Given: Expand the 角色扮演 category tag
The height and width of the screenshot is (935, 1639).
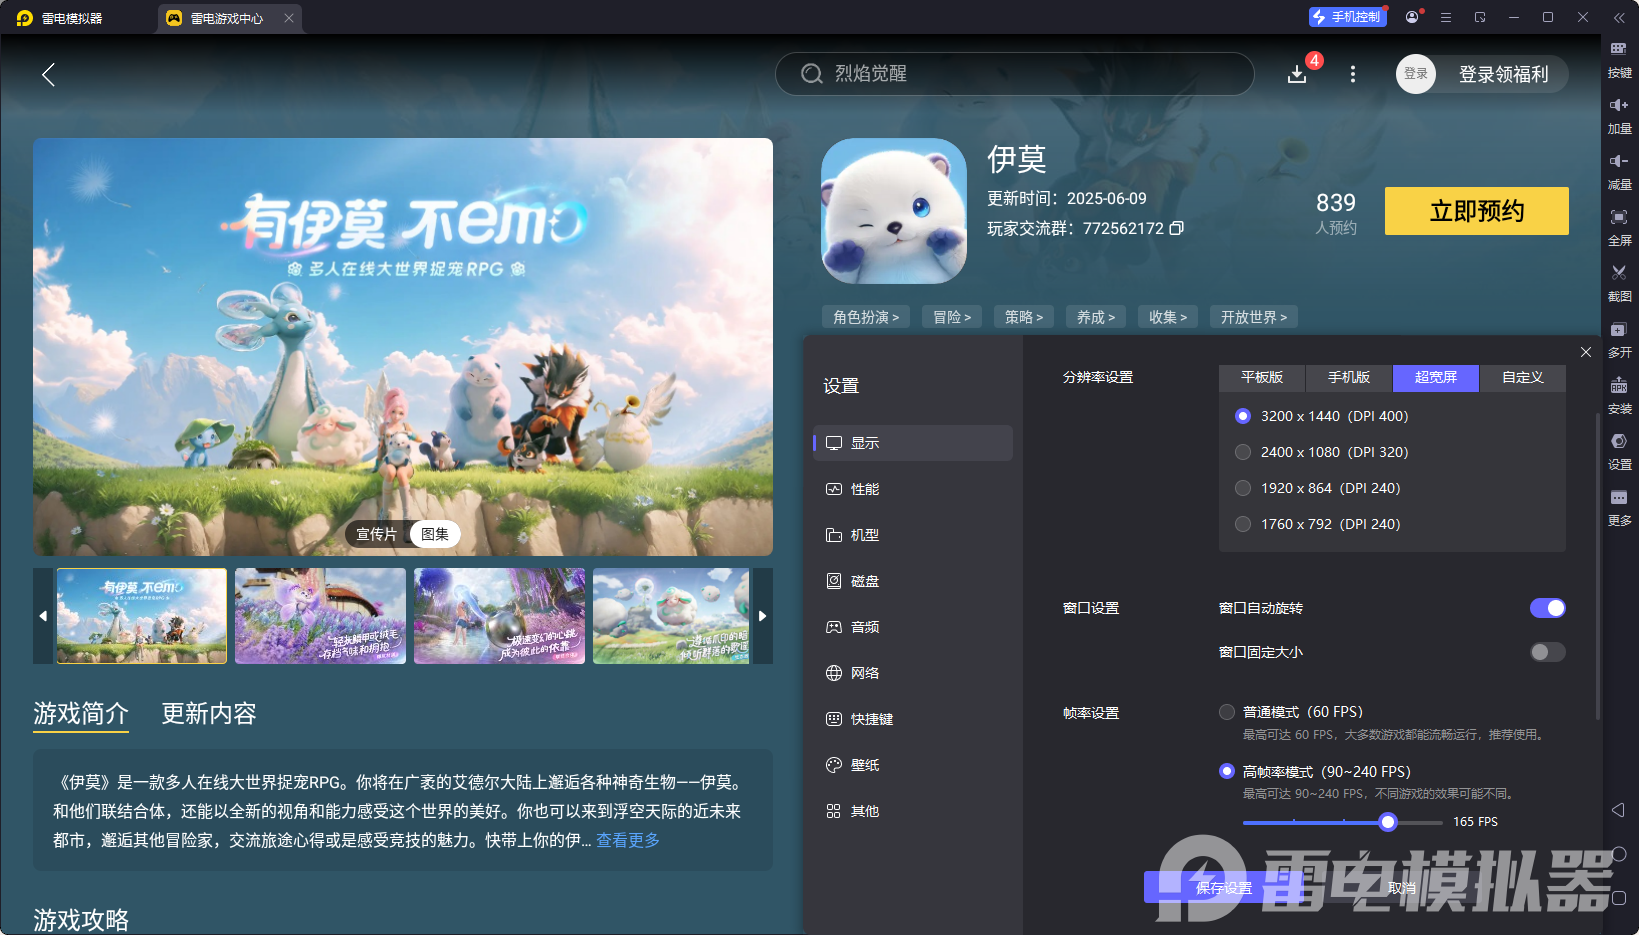Looking at the screenshot, I should pos(865,316).
